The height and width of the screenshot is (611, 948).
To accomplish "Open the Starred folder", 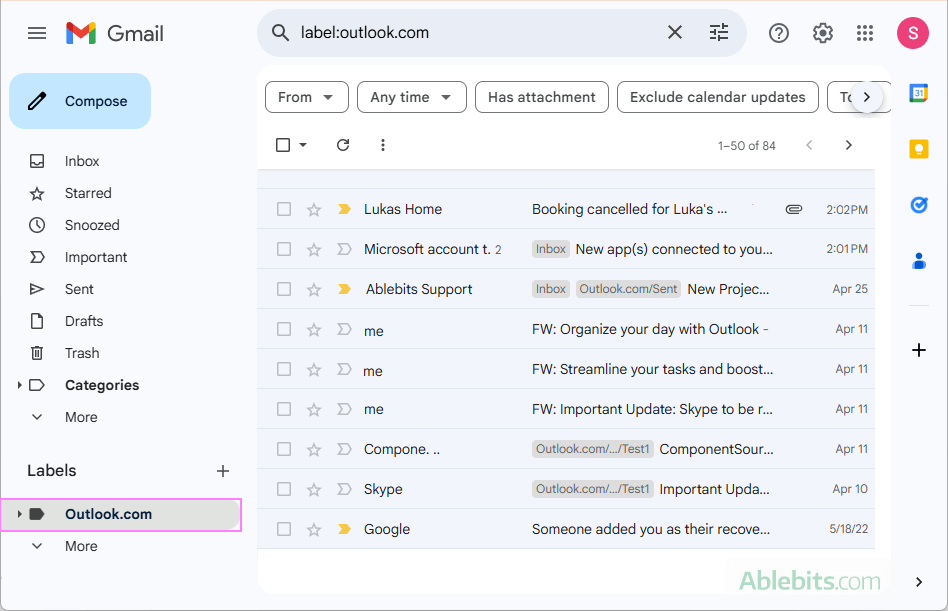I will click(88, 193).
